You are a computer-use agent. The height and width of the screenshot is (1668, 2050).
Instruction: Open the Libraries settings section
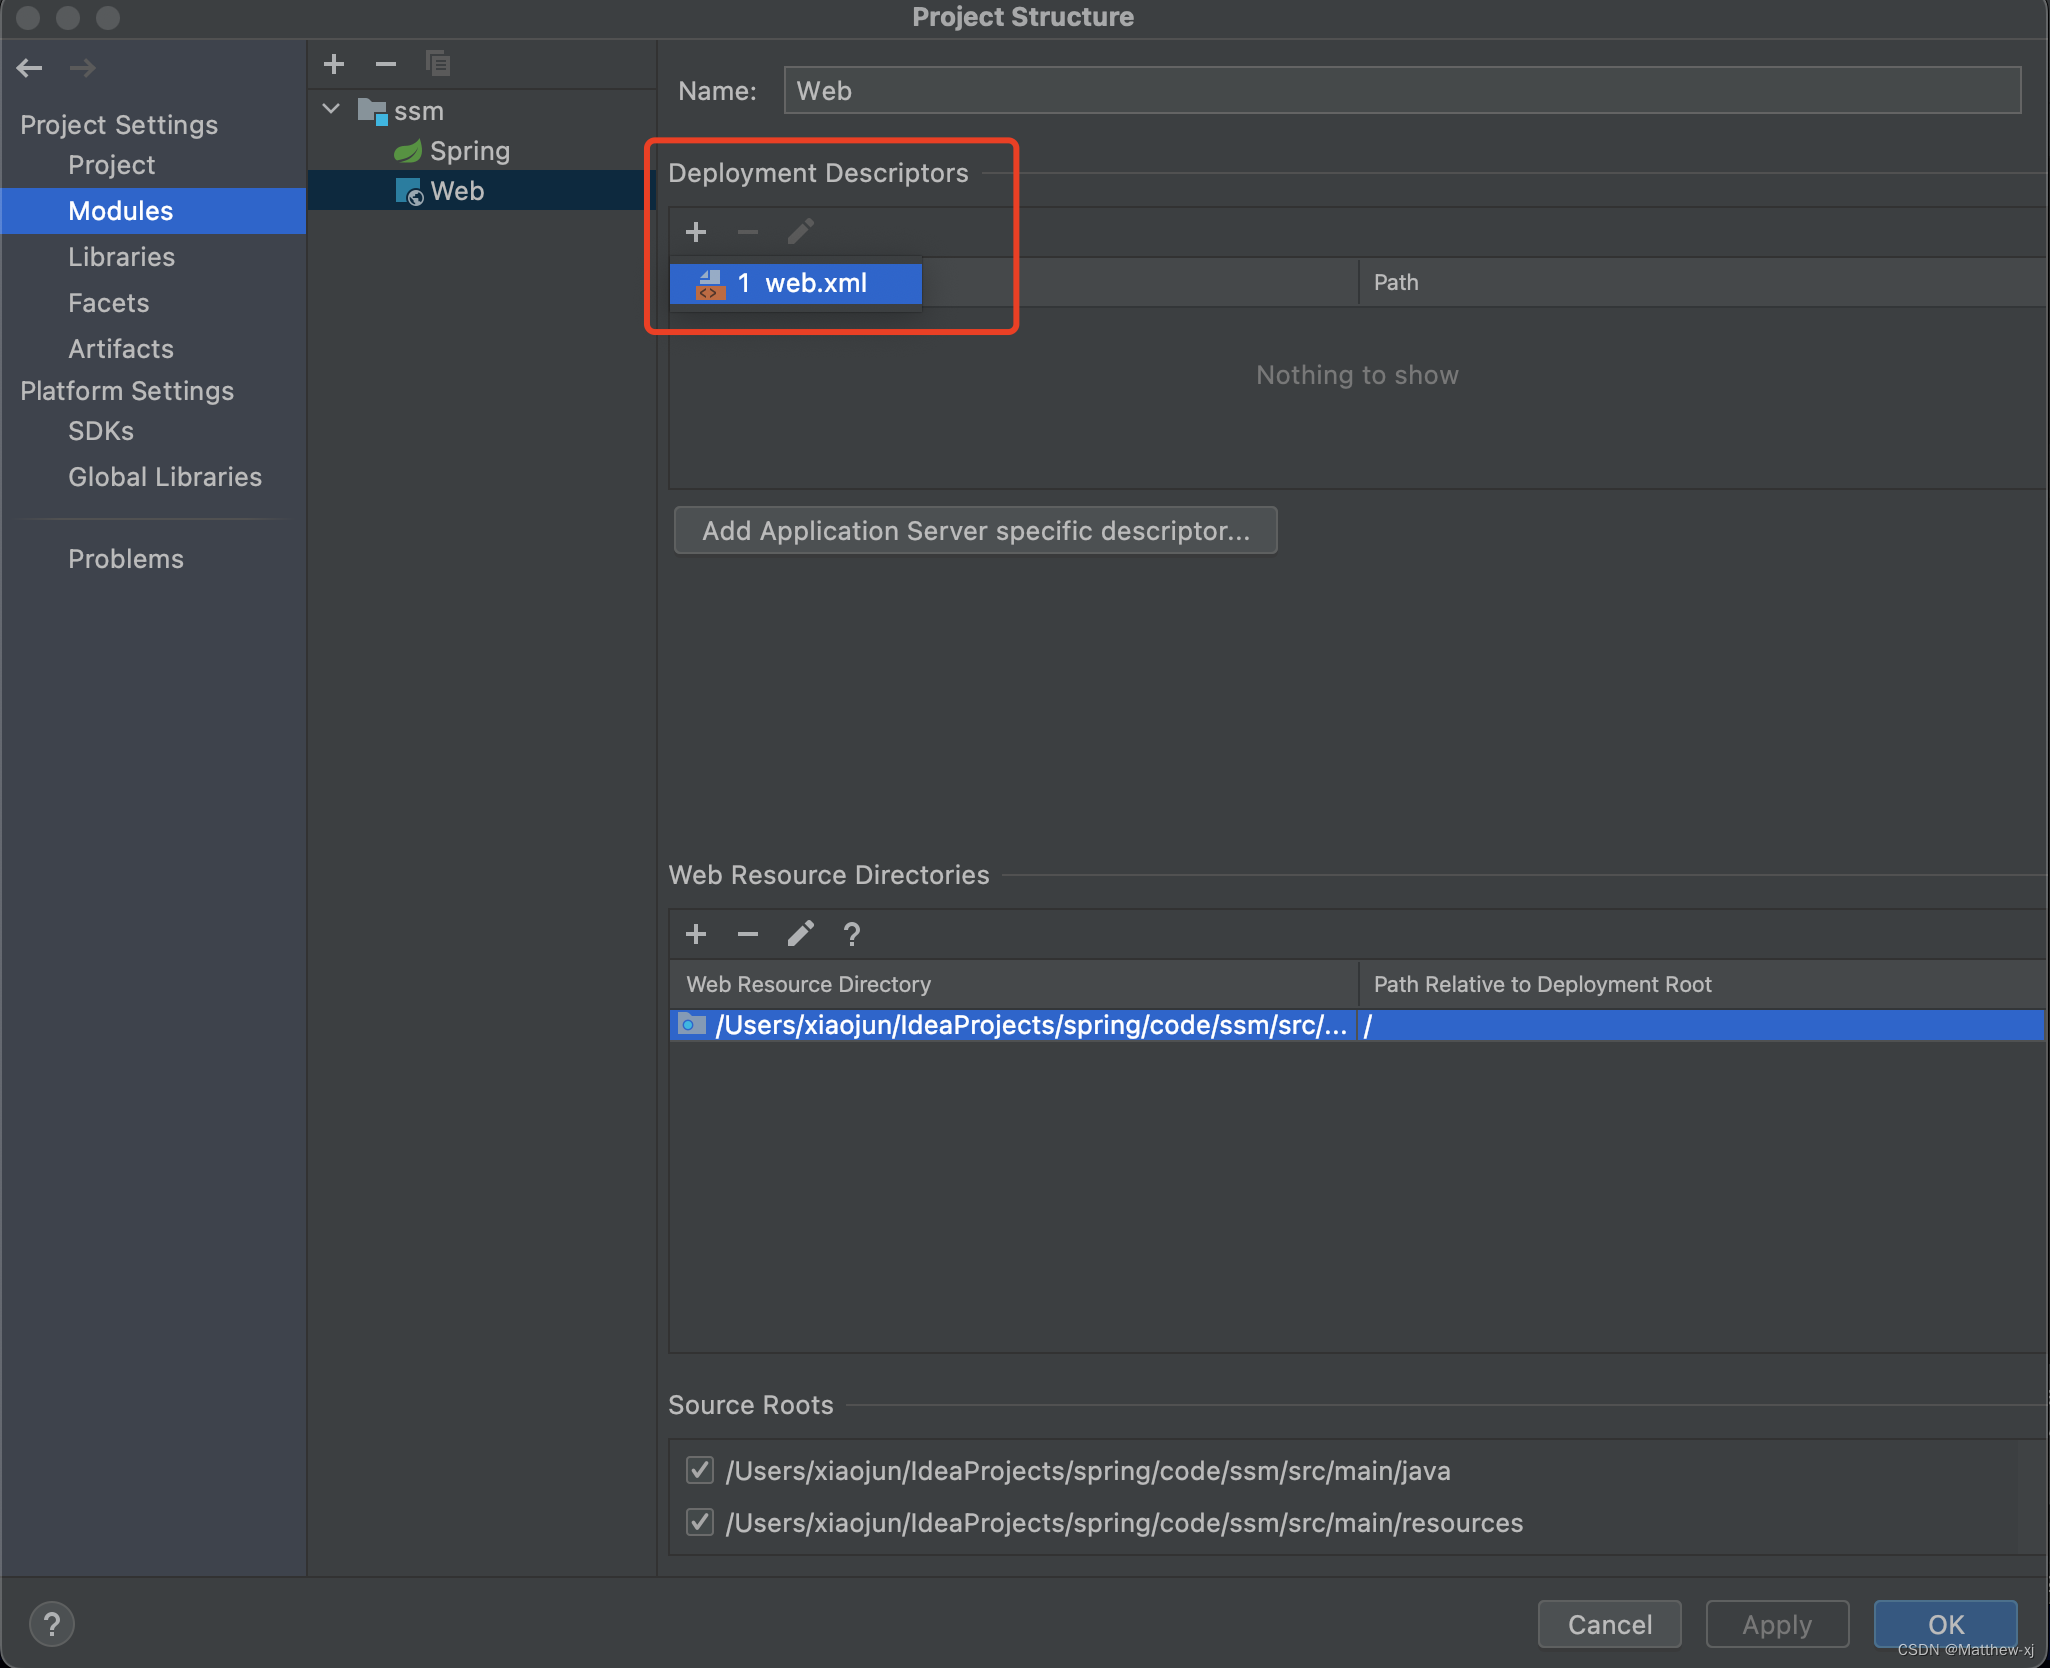[x=121, y=257]
